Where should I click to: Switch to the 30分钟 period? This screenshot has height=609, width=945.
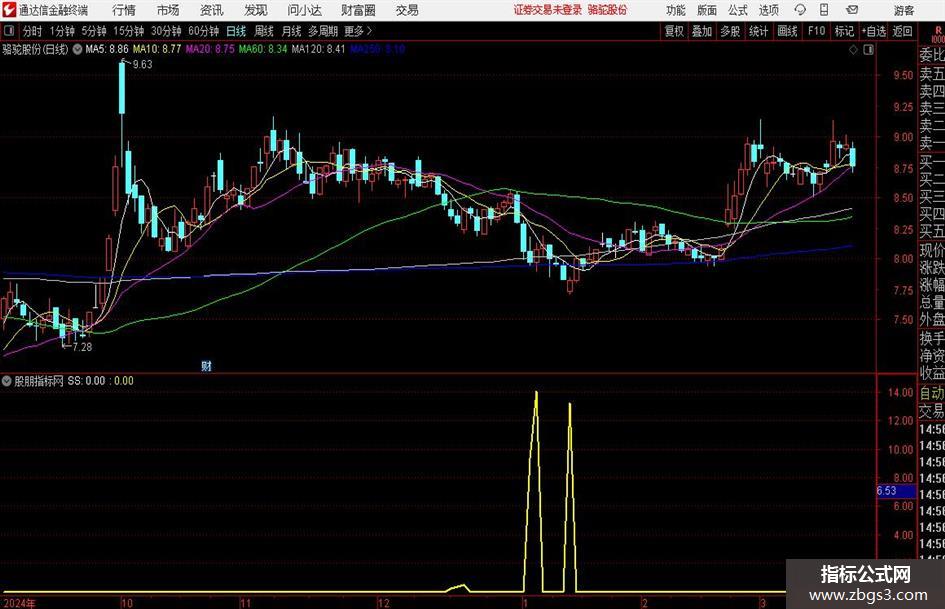[x=166, y=31]
